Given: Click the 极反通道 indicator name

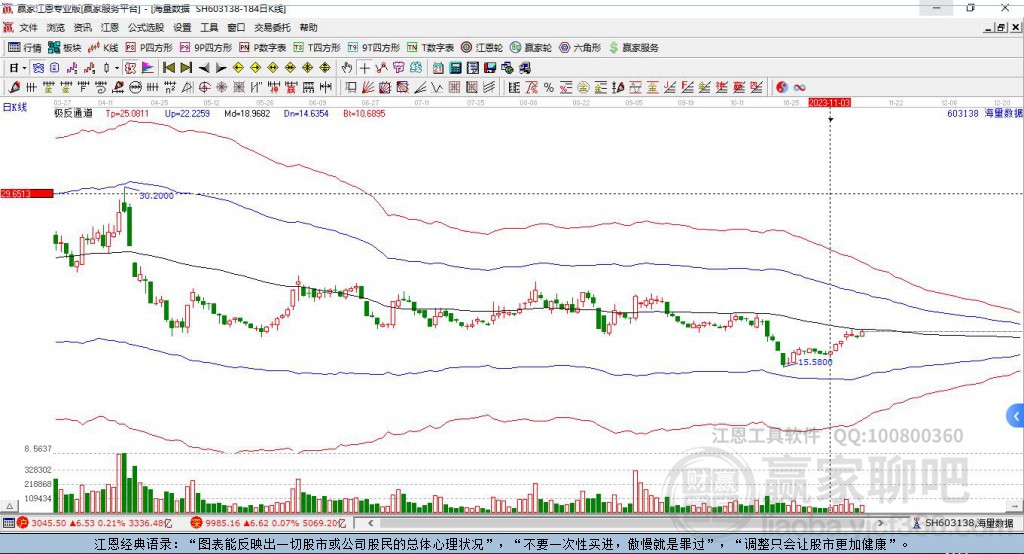Looking at the screenshot, I should 73,113.
